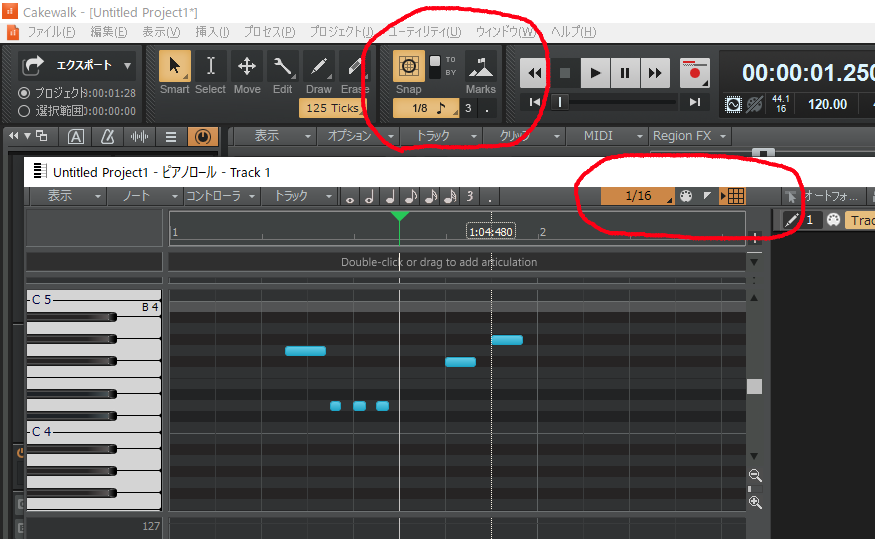
Task: Pause playback
Action: [625, 73]
